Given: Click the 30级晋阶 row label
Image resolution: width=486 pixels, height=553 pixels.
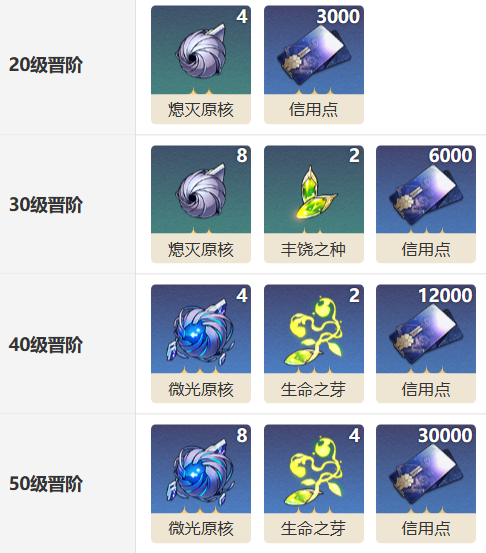Looking at the screenshot, I should click(x=46, y=205).
